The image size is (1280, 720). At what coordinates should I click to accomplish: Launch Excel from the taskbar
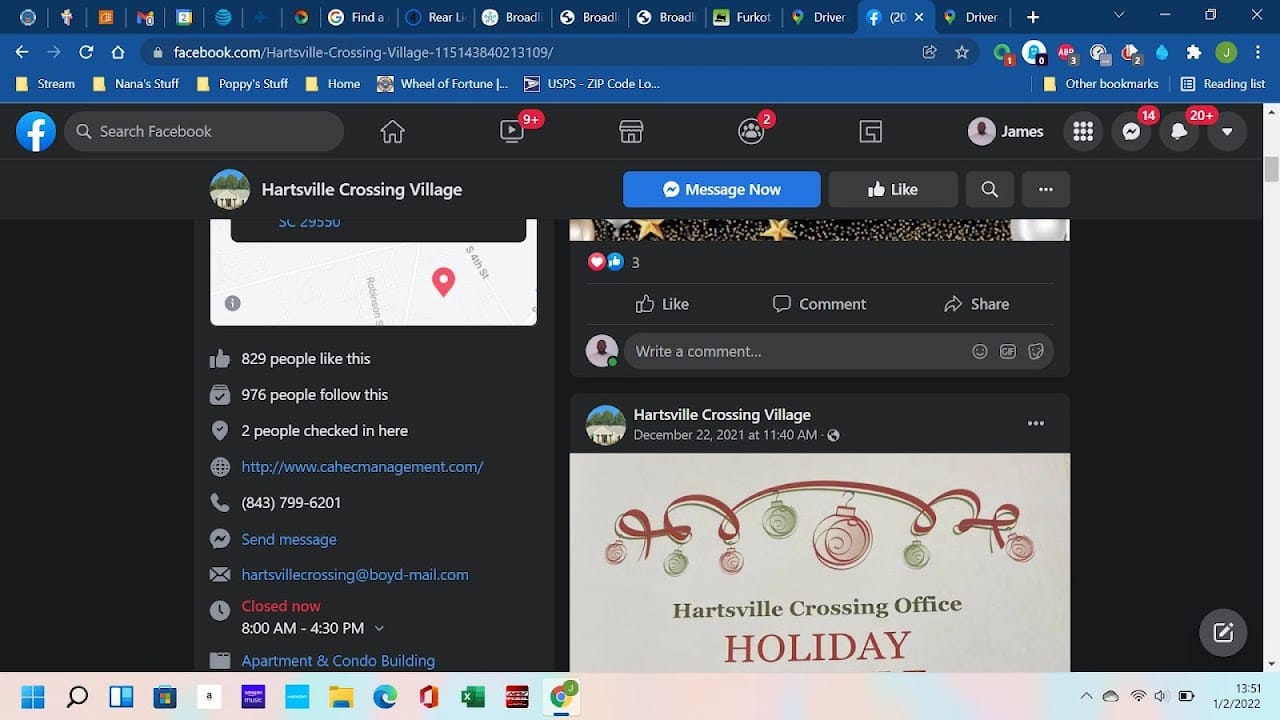pos(473,696)
